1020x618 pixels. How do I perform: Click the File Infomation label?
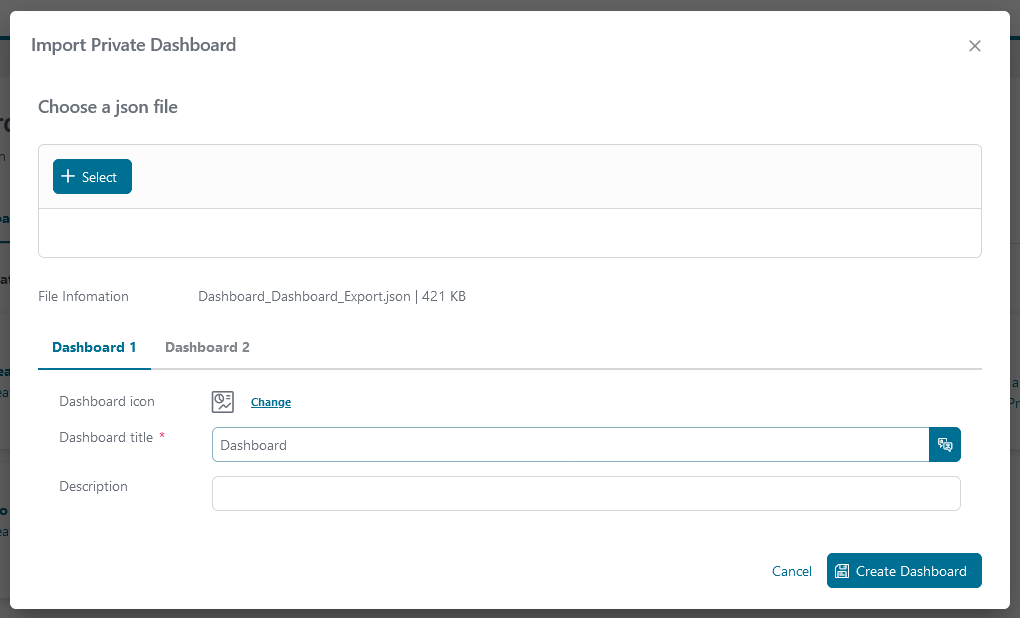coord(83,297)
